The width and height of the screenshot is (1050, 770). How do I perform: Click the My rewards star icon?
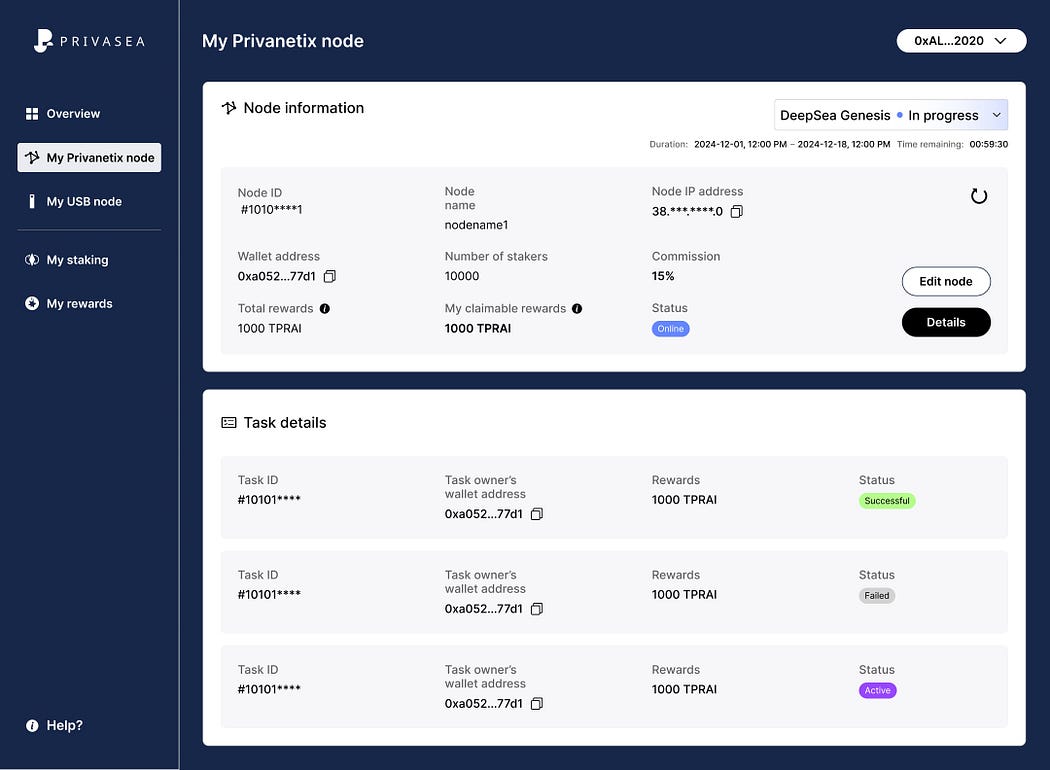[x=31, y=303]
